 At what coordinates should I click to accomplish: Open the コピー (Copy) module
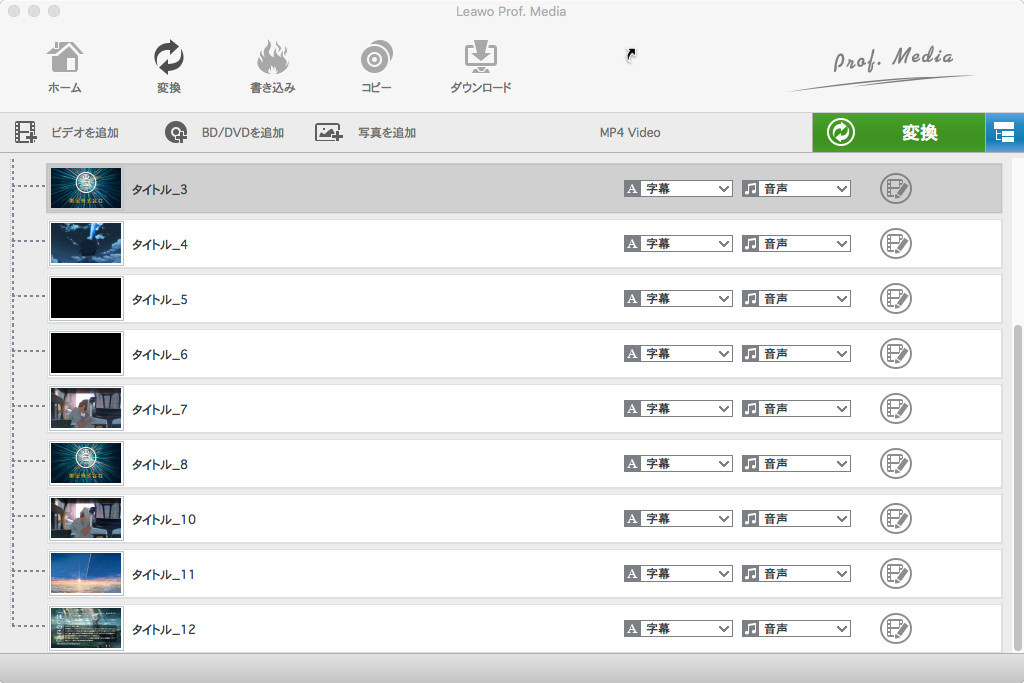click(376, 67)
